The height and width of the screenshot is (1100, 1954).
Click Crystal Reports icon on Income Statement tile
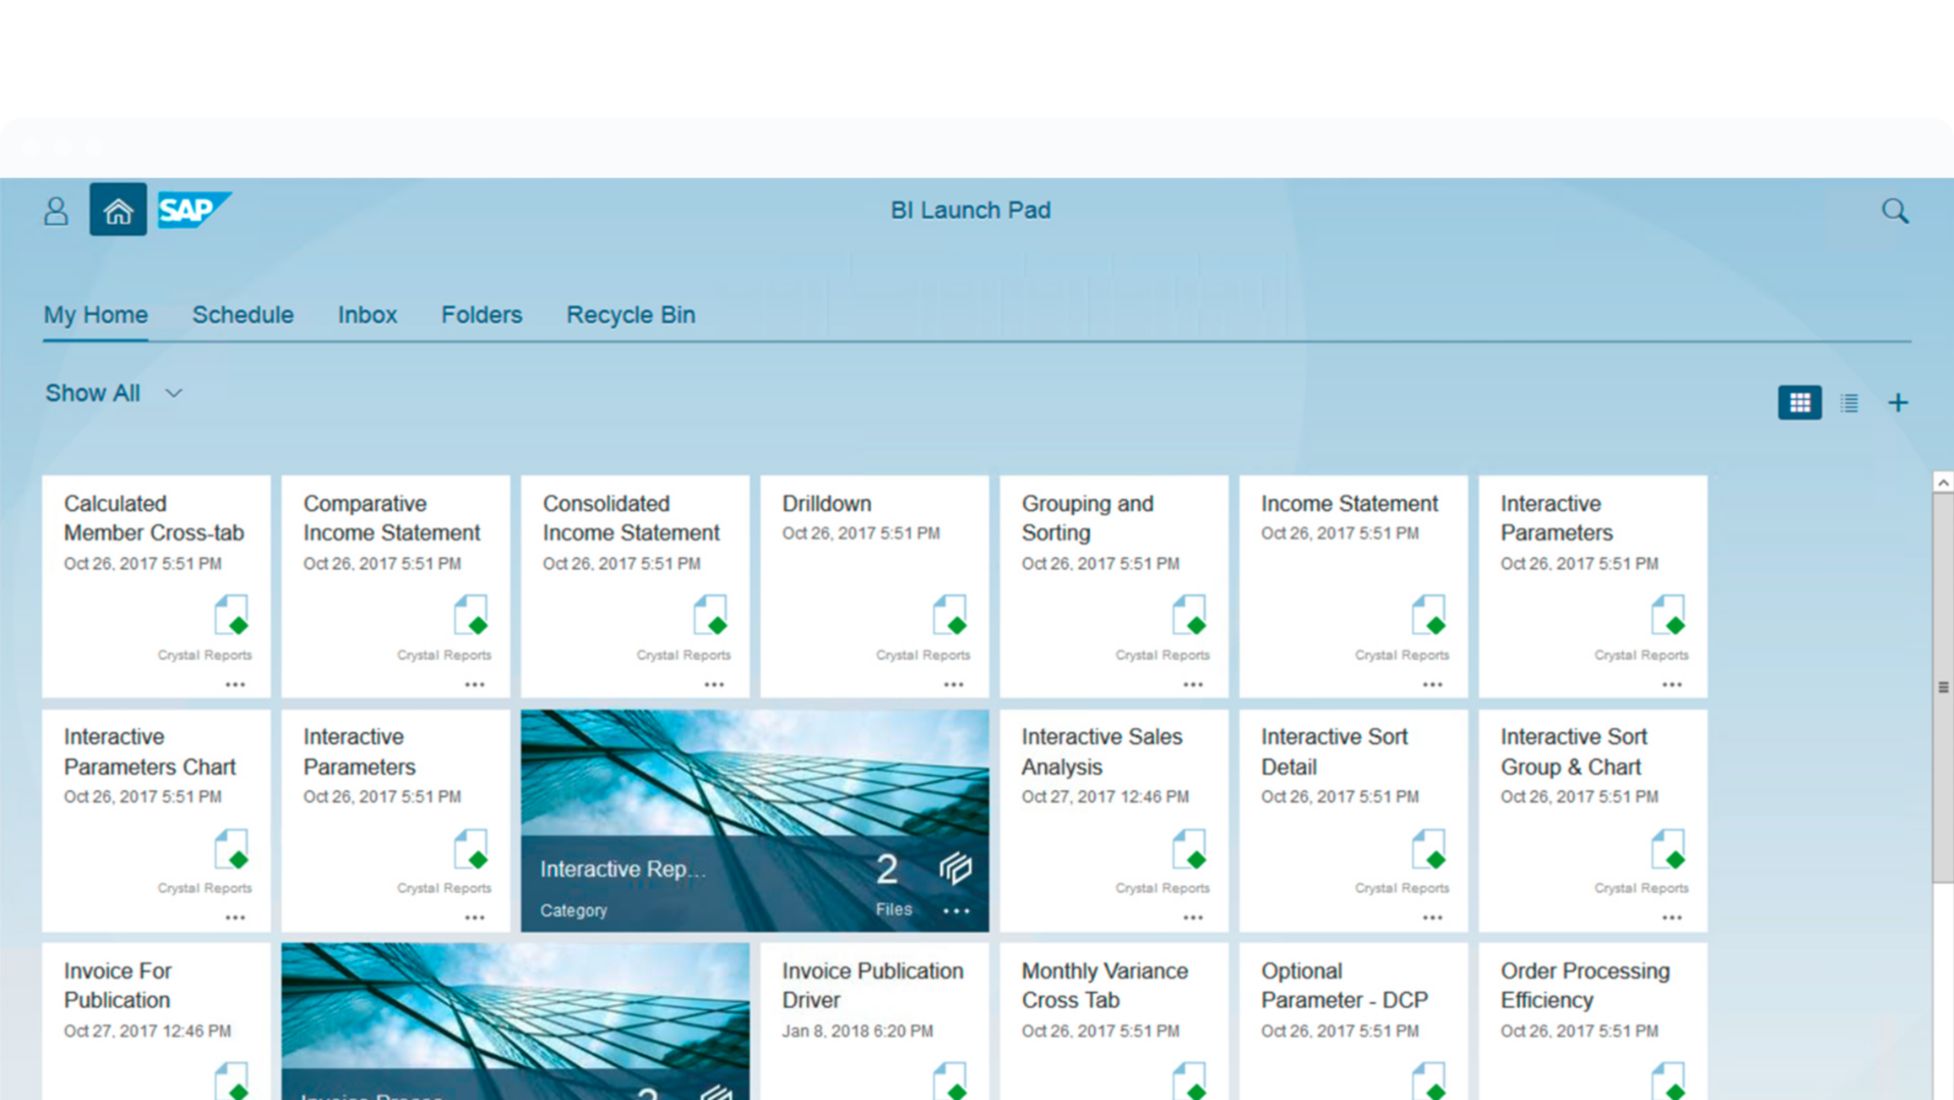coord(1429,616)
